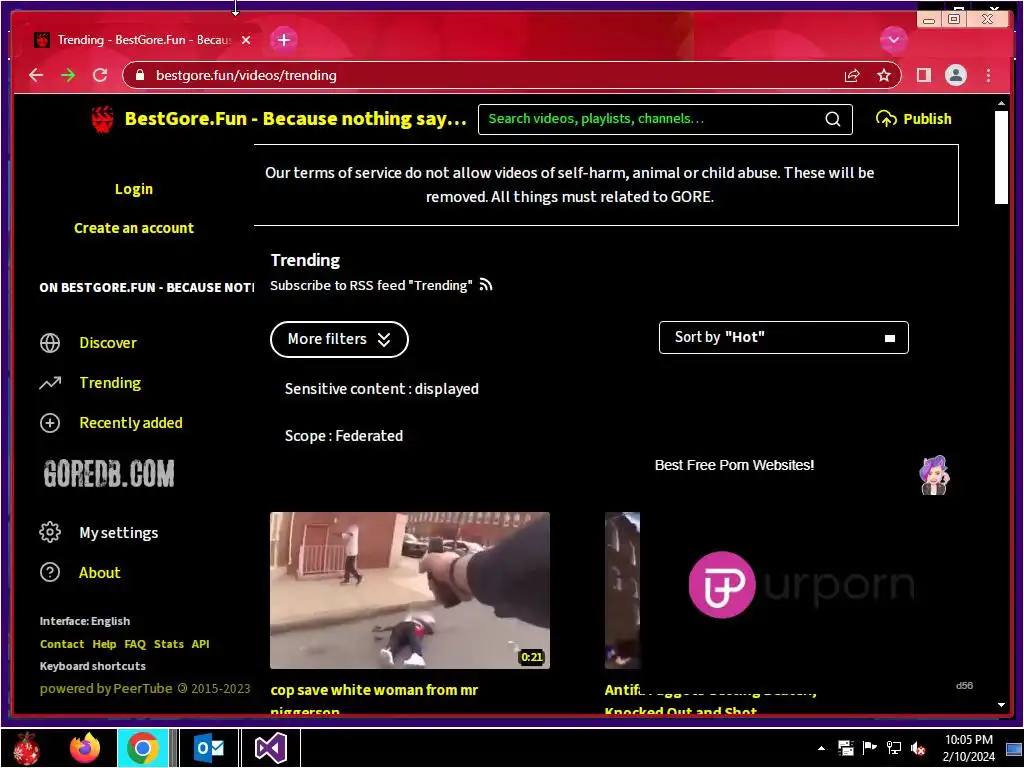Click the muted volume tray icon
Viewport: 1024px width, 768px height.
pyautogui.click(x=918, y=748)
